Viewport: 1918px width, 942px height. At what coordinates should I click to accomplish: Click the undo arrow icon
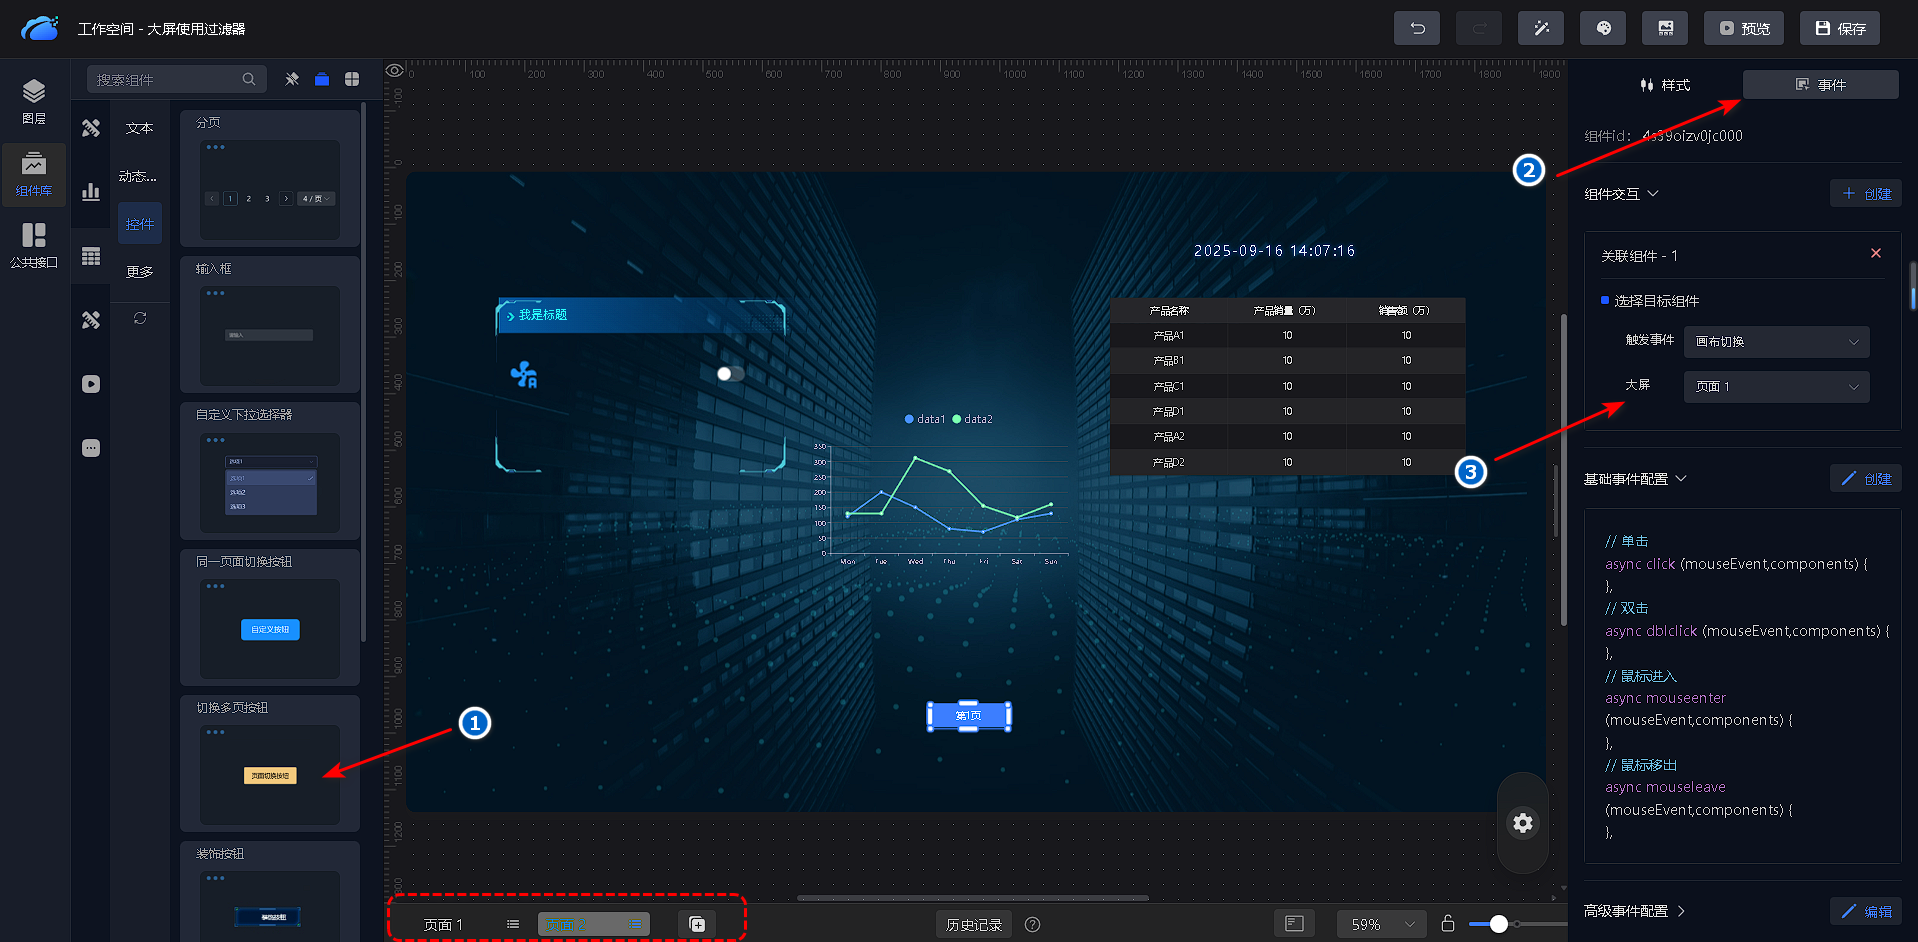coord(1416,28)
